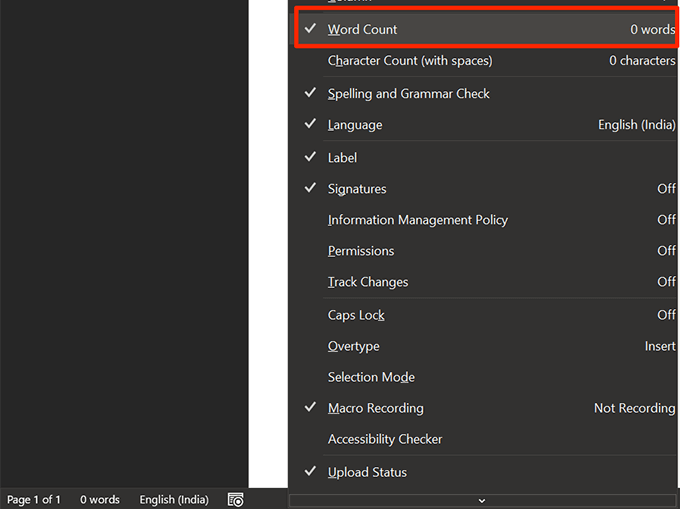Choose Information Management Policy

417,220
